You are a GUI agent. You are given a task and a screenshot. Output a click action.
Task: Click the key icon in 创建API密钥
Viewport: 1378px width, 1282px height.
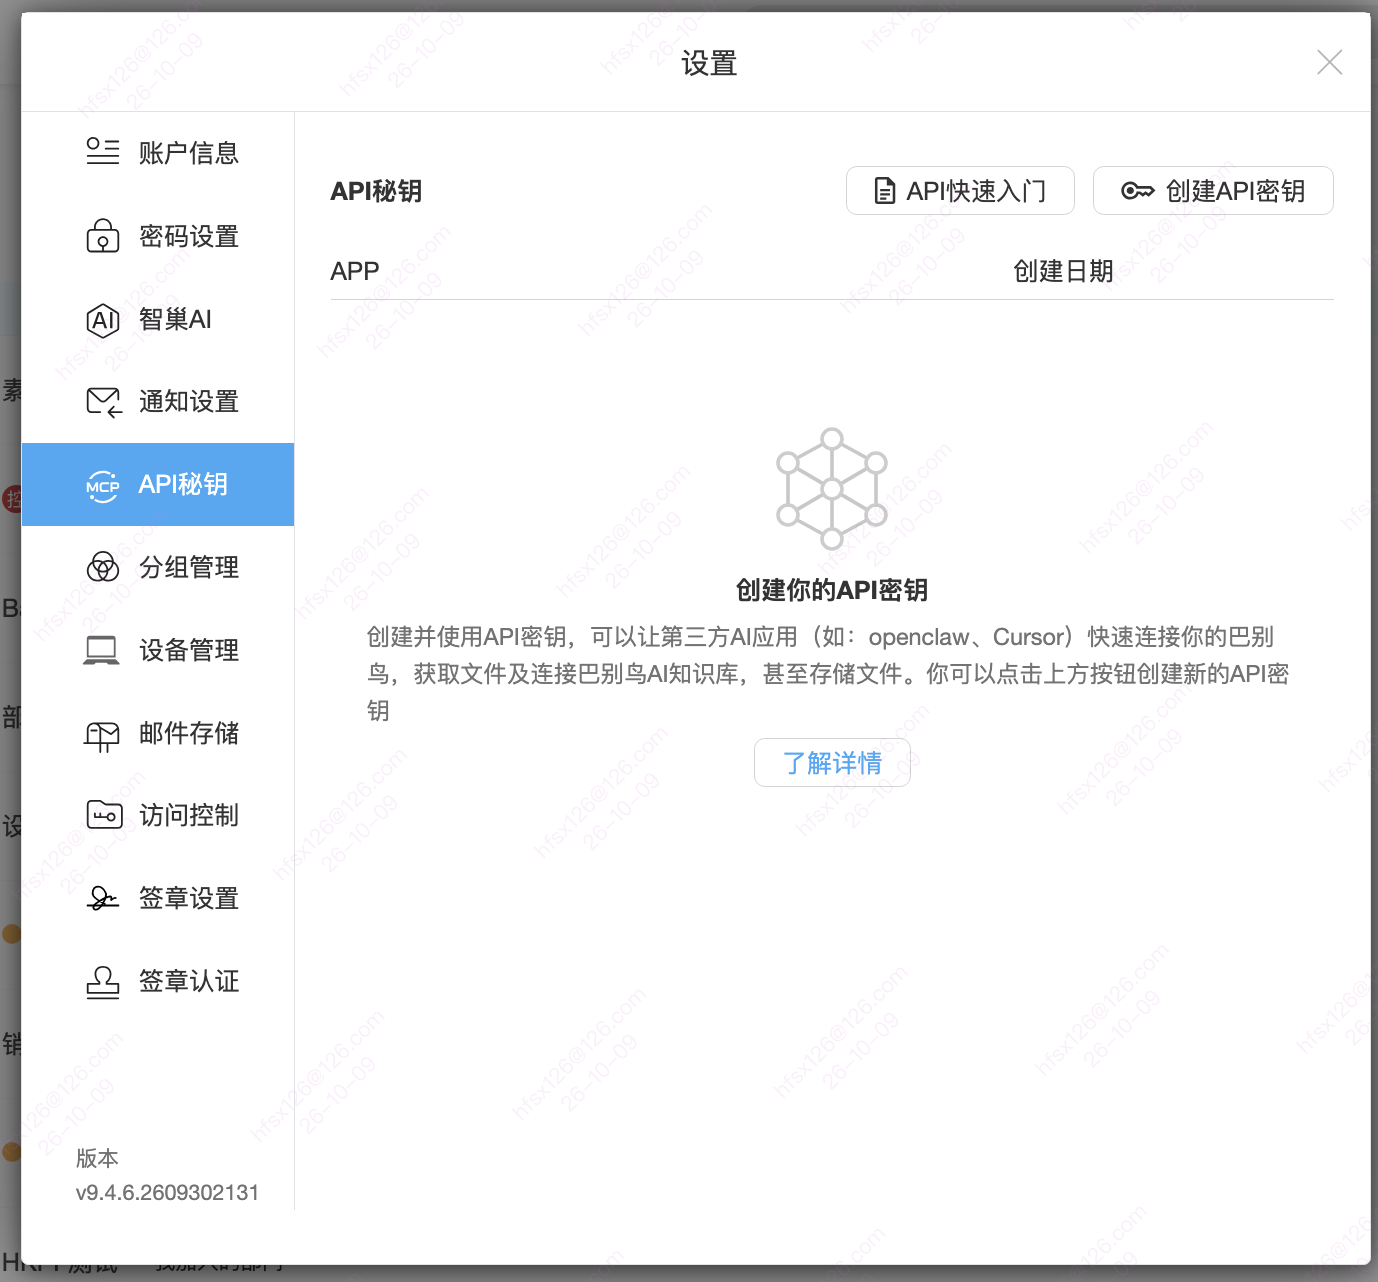click(1137, 191)
